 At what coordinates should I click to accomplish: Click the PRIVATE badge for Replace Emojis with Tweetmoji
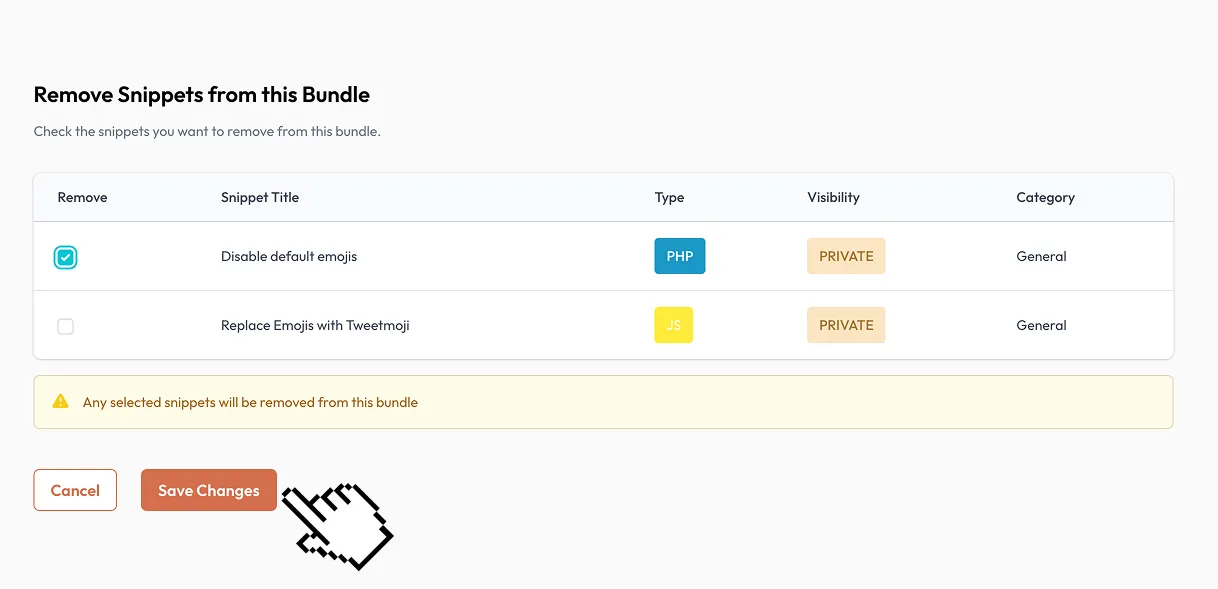(x=846, y=325)
